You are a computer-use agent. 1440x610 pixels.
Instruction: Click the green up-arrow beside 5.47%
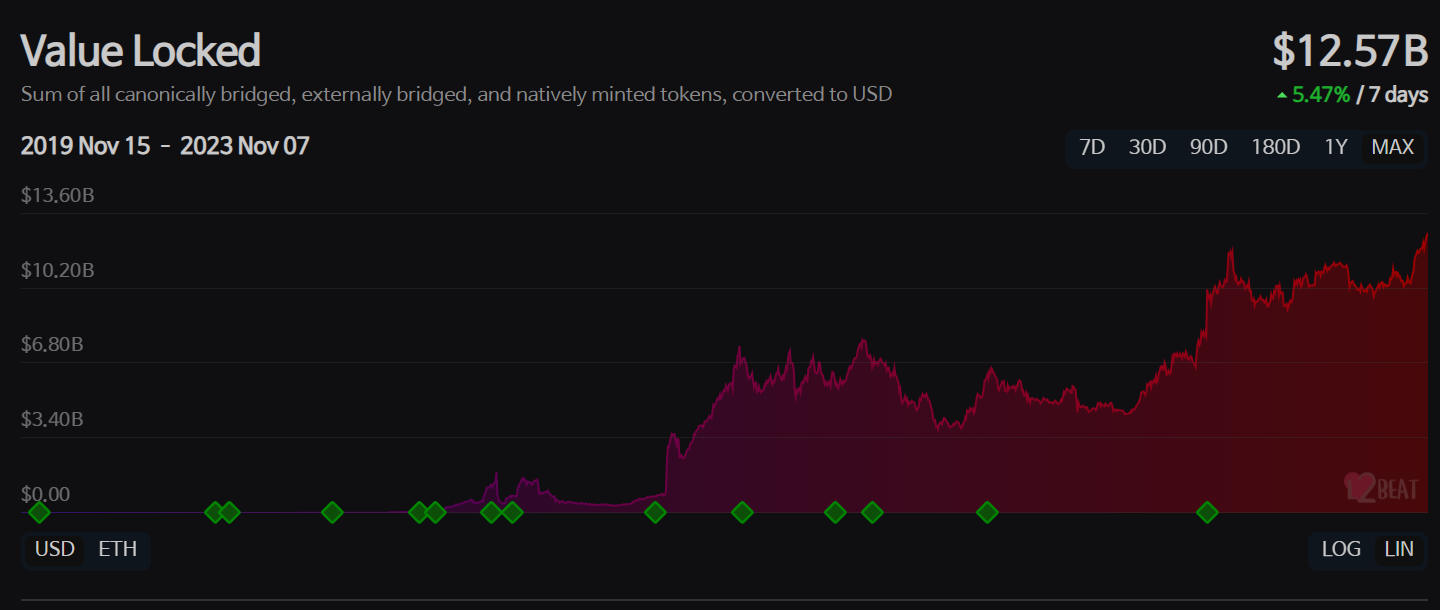[x=1282, y=96]
